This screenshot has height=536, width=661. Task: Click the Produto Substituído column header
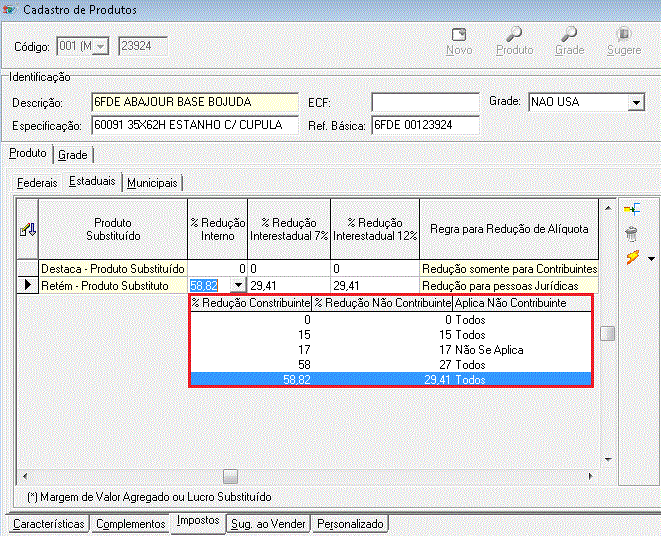113,229
